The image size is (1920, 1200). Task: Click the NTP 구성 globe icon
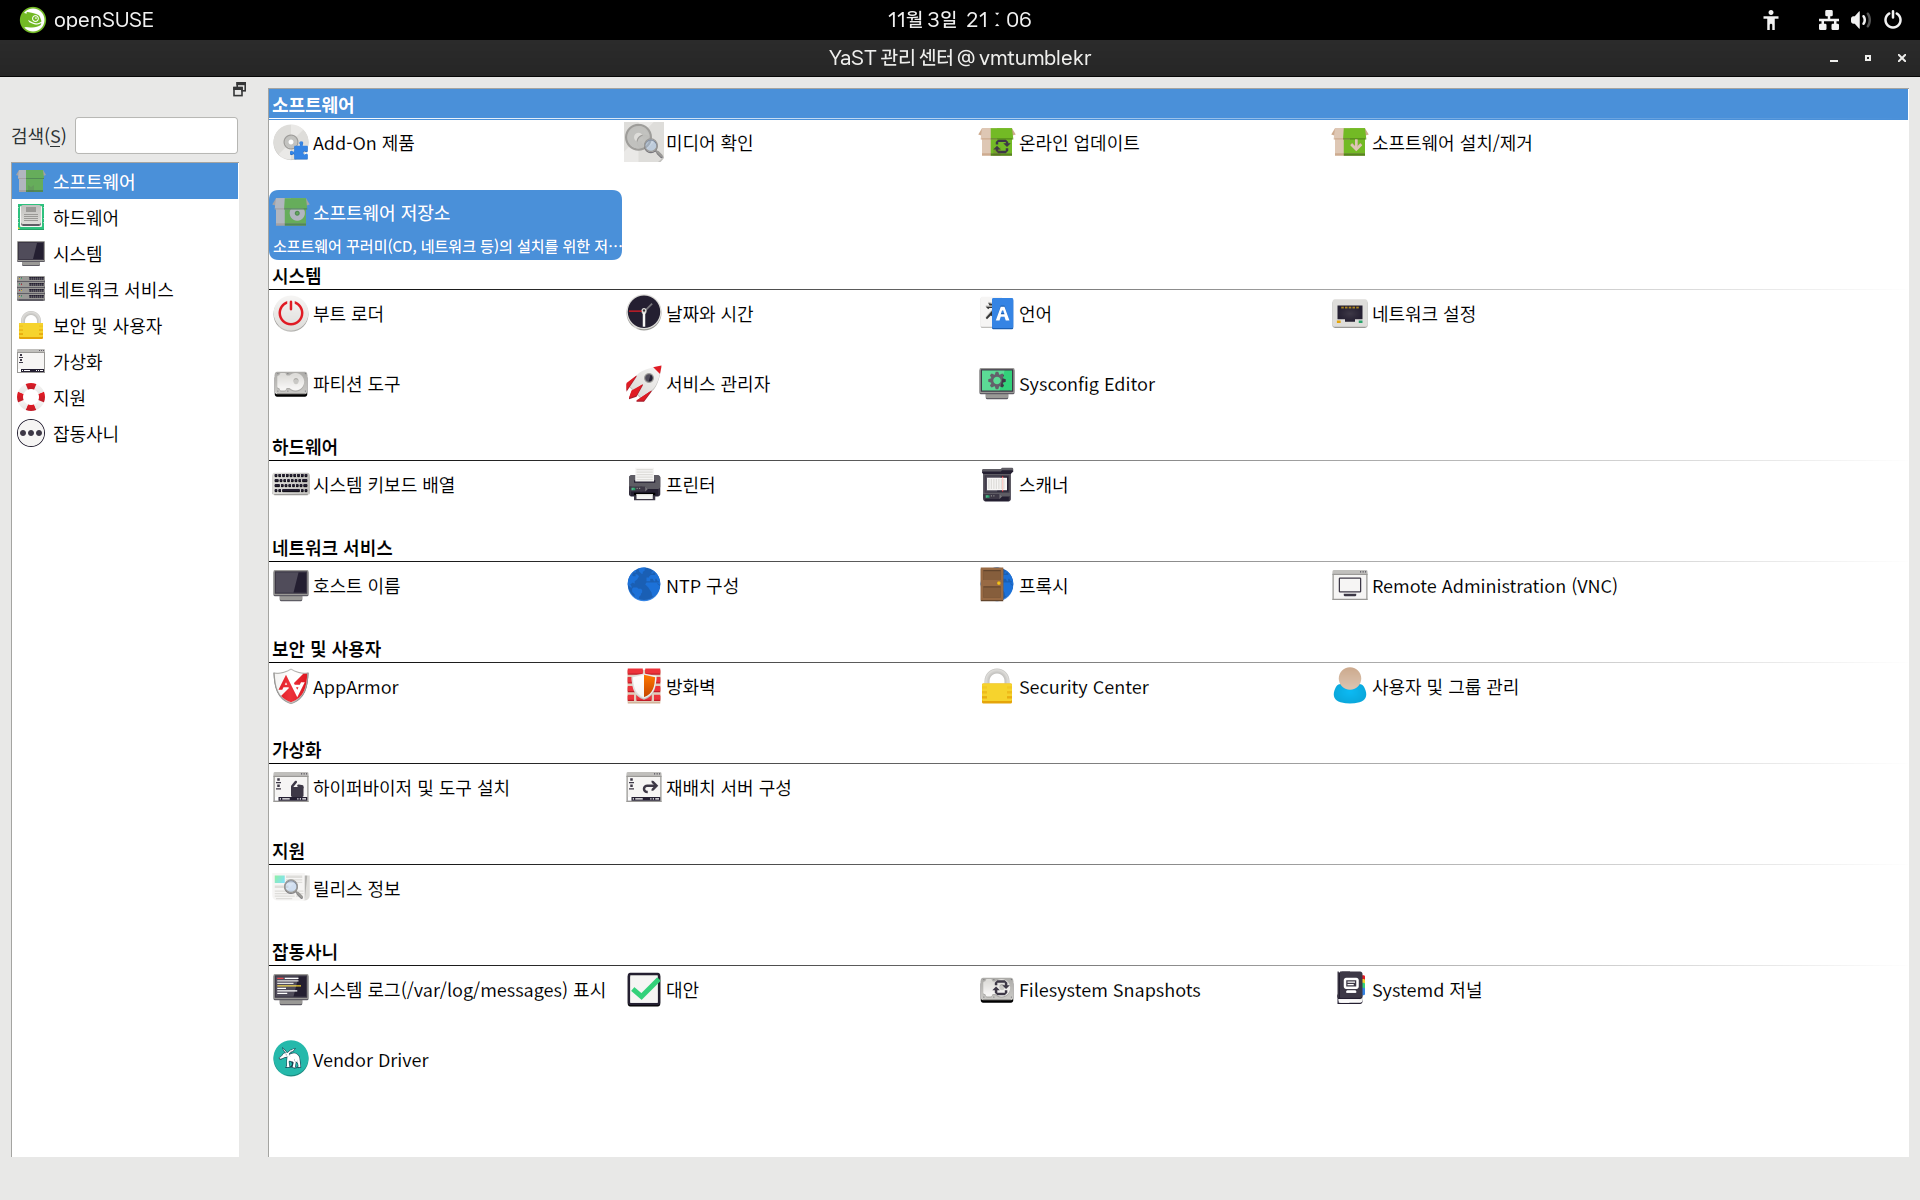coord(643,585)
